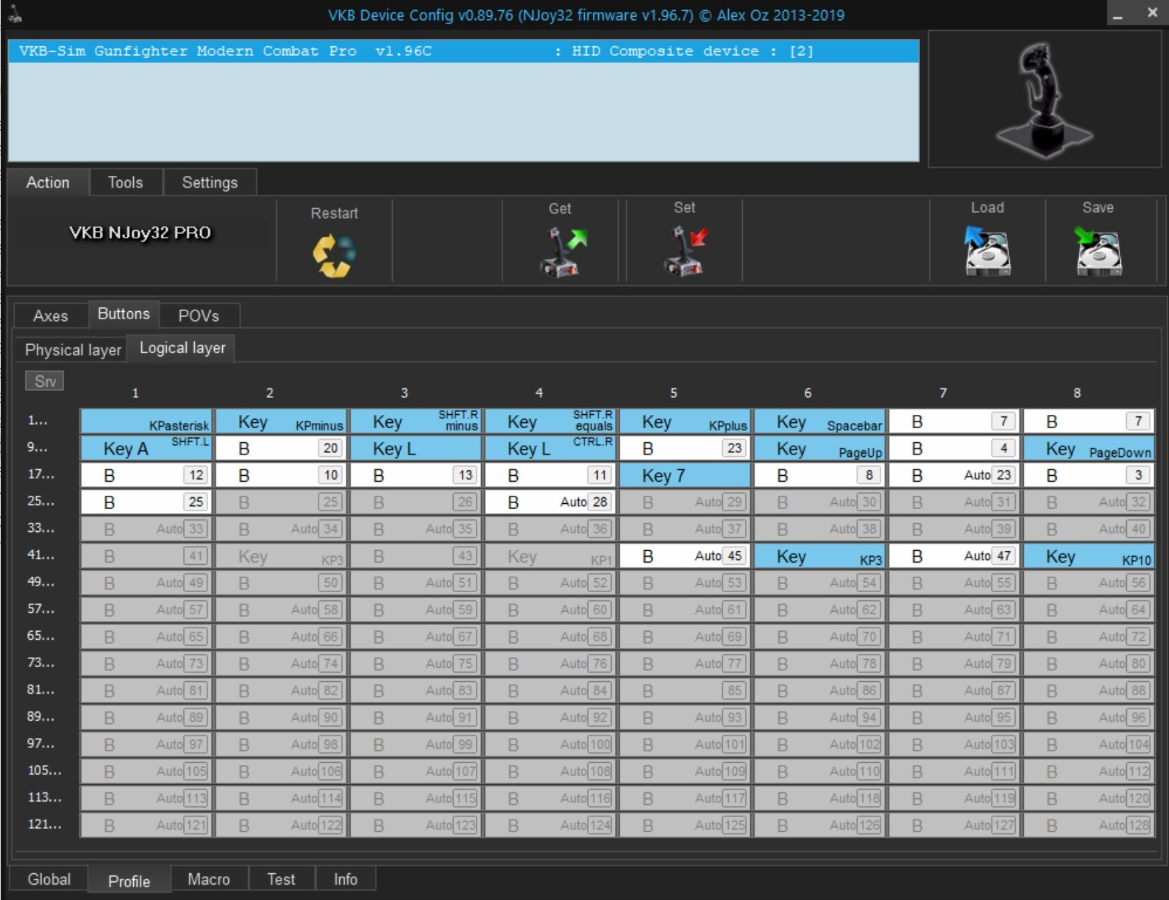Select the B Auto 47 cell
This screenshot has height=900, width=1169.
click(954, 556)
